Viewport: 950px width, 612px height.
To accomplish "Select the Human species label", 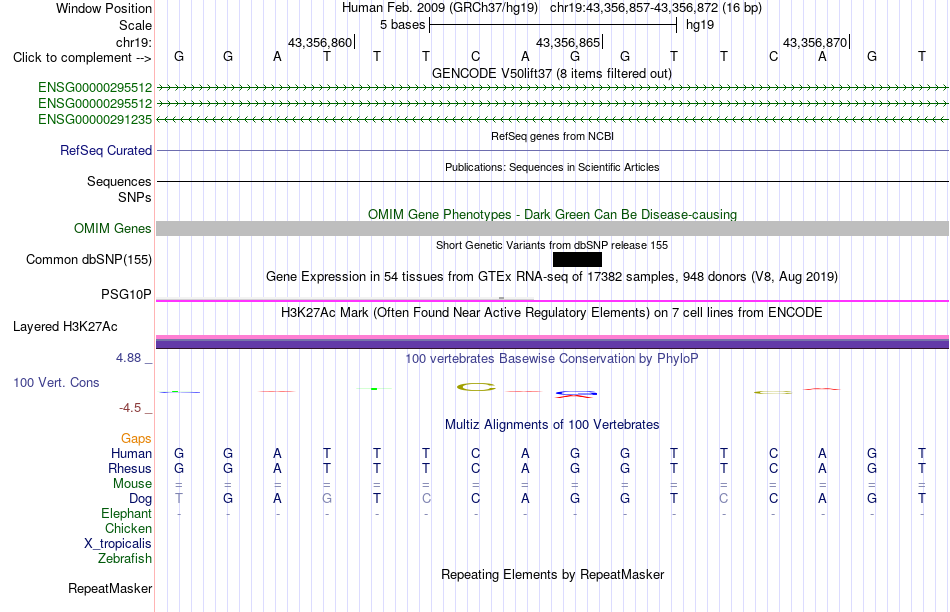I will point(131,453).
